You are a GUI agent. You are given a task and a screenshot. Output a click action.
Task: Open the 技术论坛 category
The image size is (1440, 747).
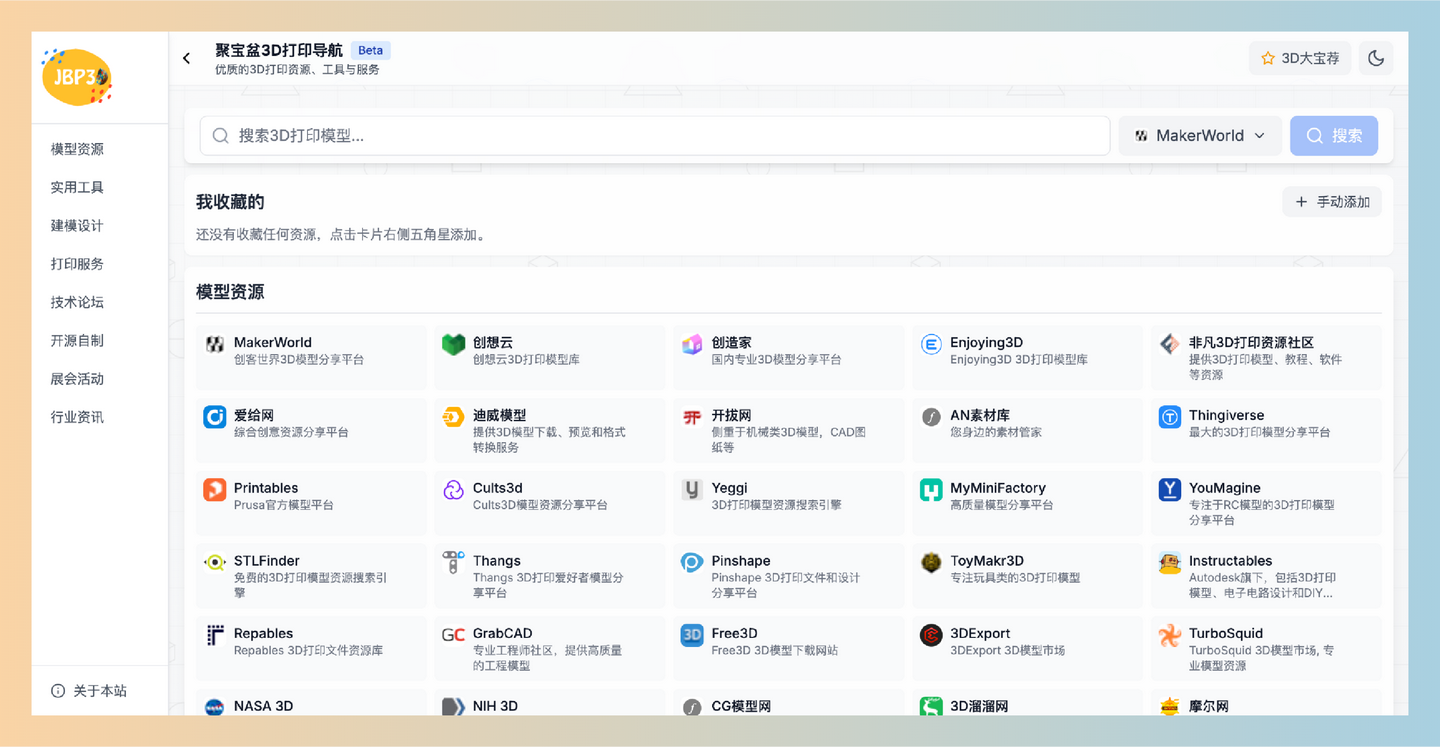tap(77, 301)
